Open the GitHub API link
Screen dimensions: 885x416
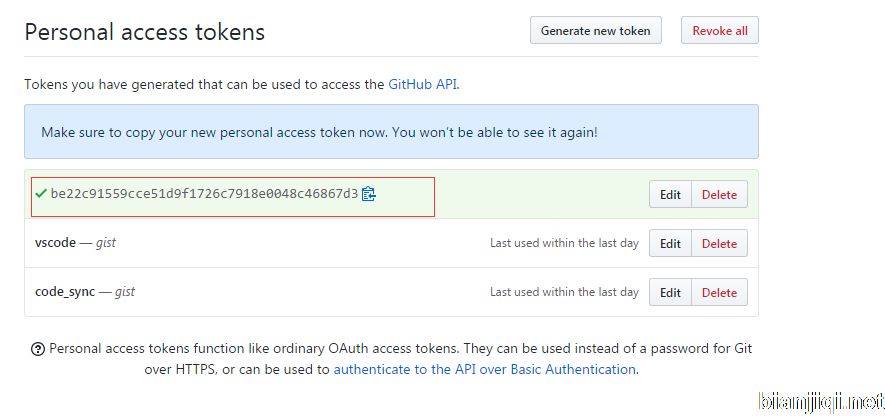click(422, 85)
